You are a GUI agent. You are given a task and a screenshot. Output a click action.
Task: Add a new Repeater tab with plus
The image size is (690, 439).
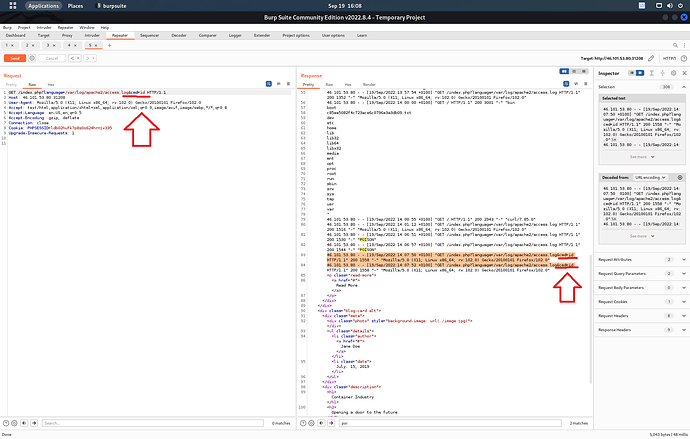coord(110,45)
